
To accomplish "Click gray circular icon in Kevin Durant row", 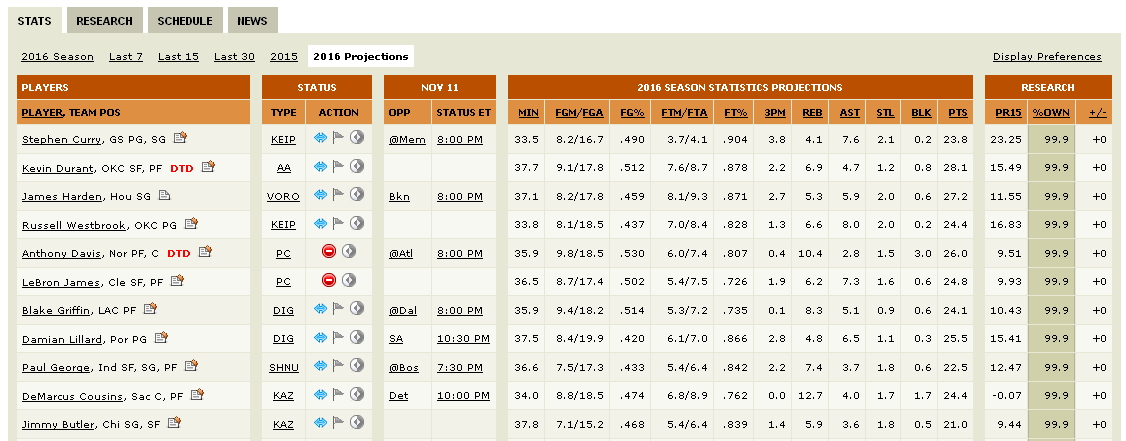I will [357, 166].
